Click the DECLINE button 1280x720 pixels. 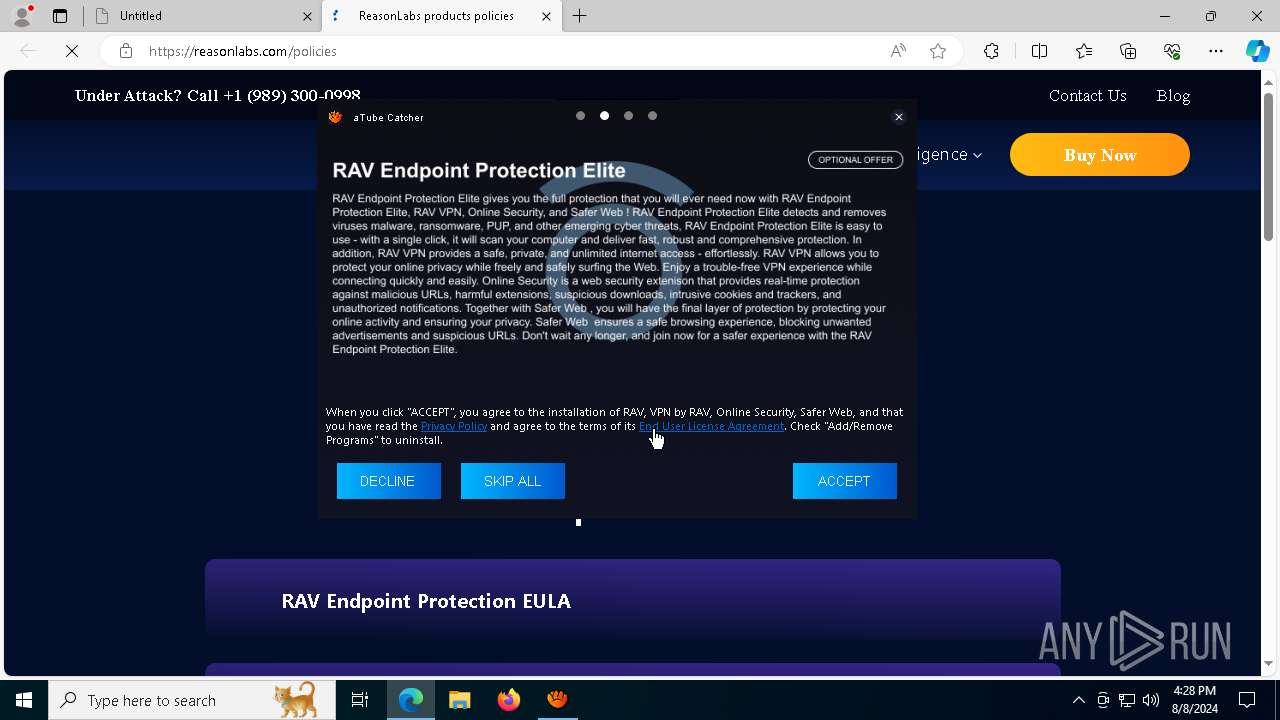(x=388, y=481)
